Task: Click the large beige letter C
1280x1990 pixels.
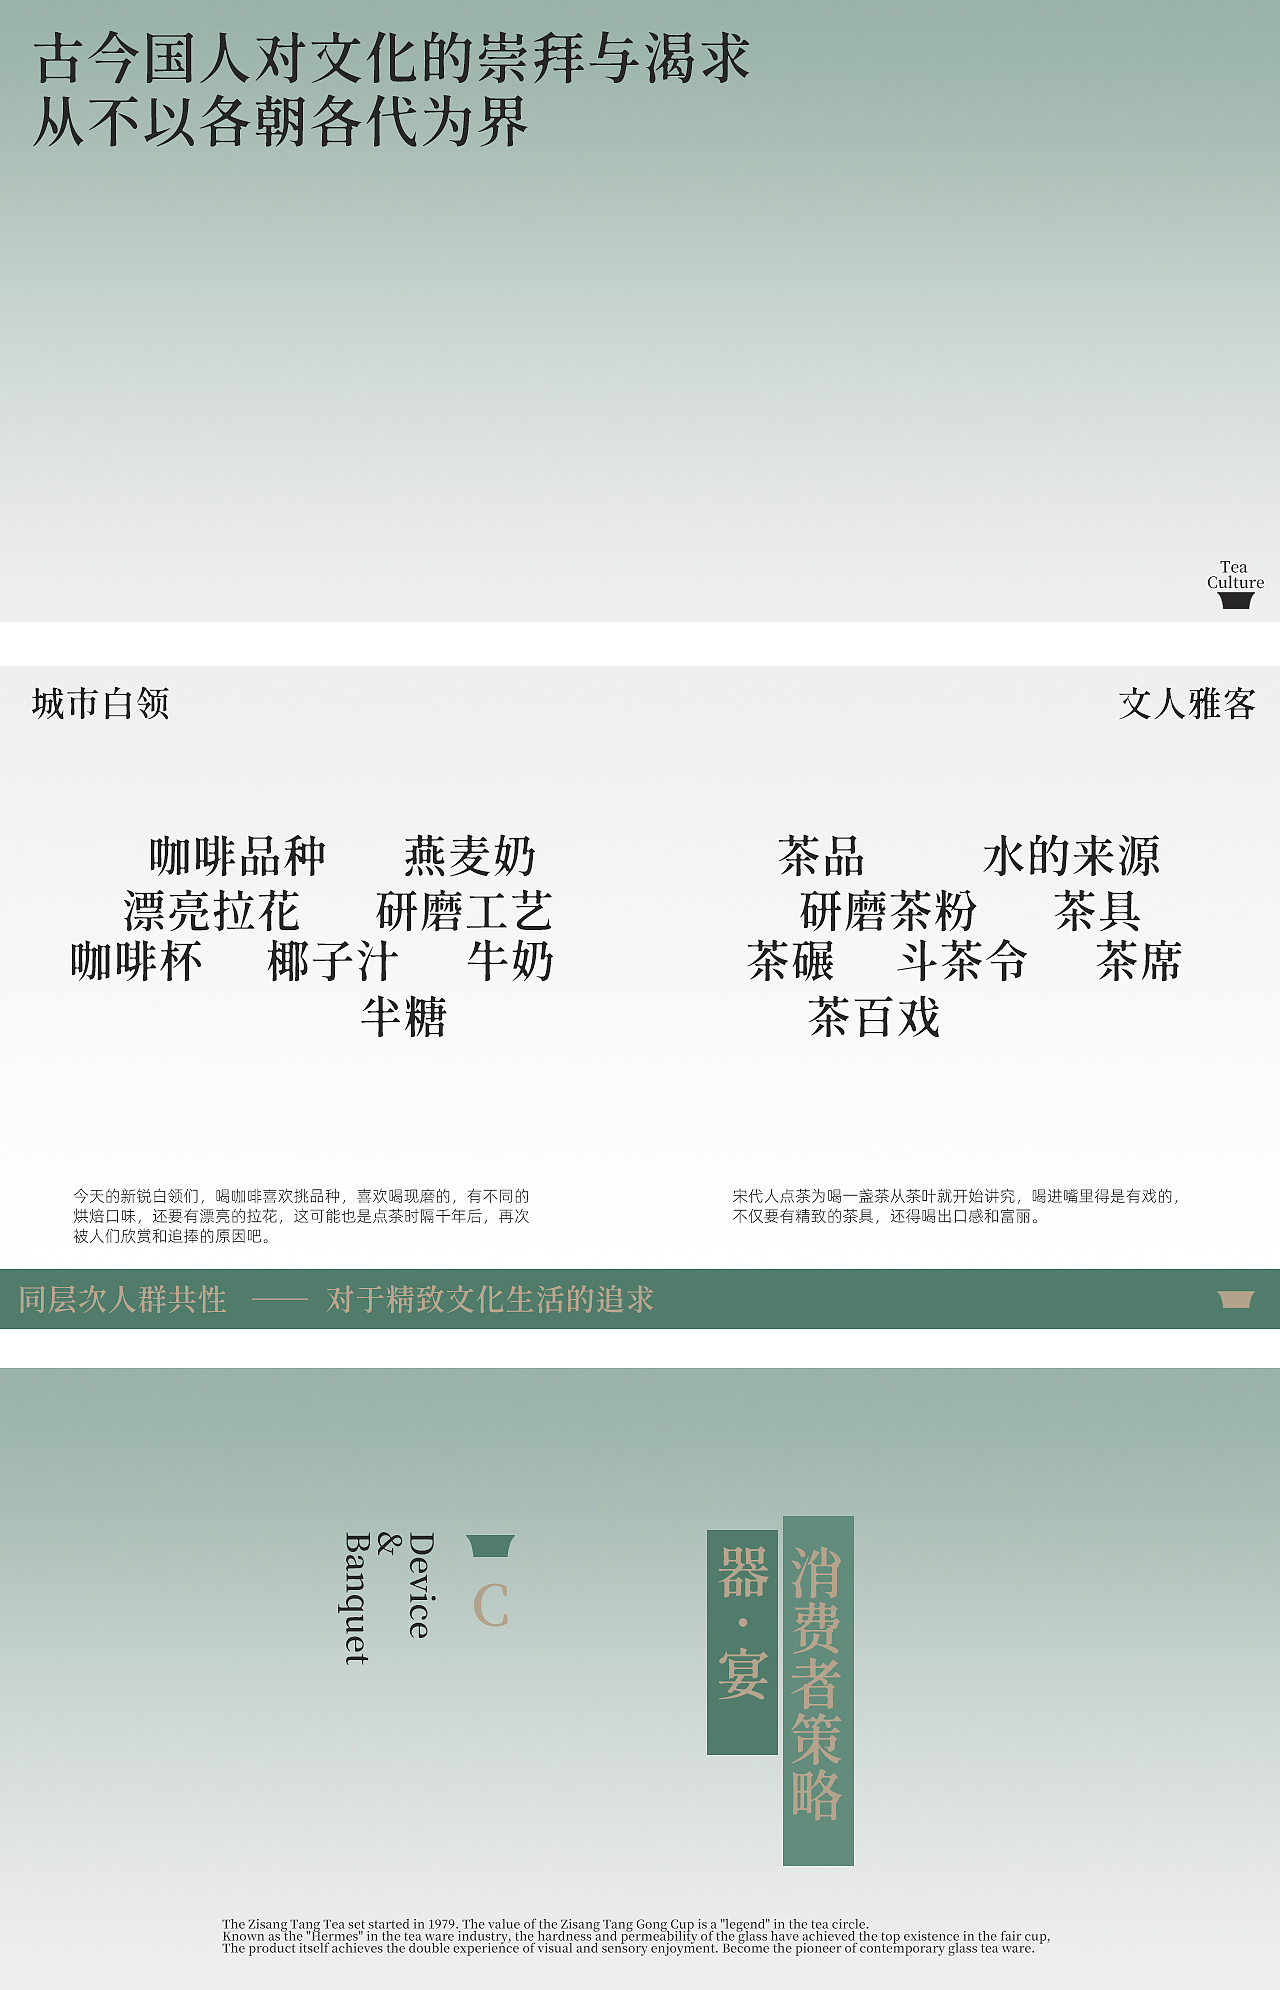Action: pos(491,1606)
